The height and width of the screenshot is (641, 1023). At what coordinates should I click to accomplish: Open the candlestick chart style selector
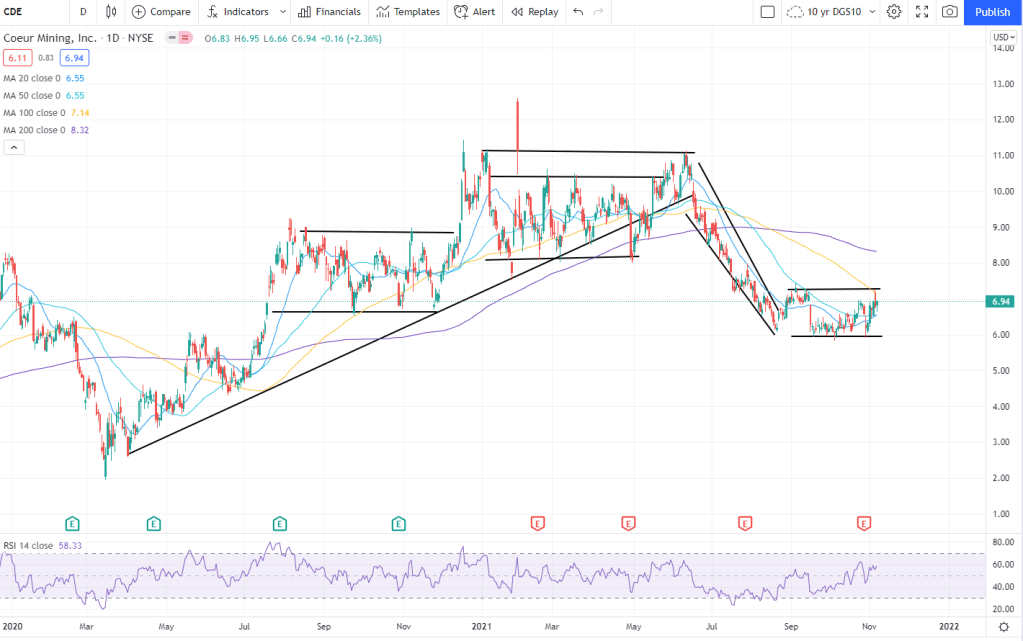tap(110, 12)
